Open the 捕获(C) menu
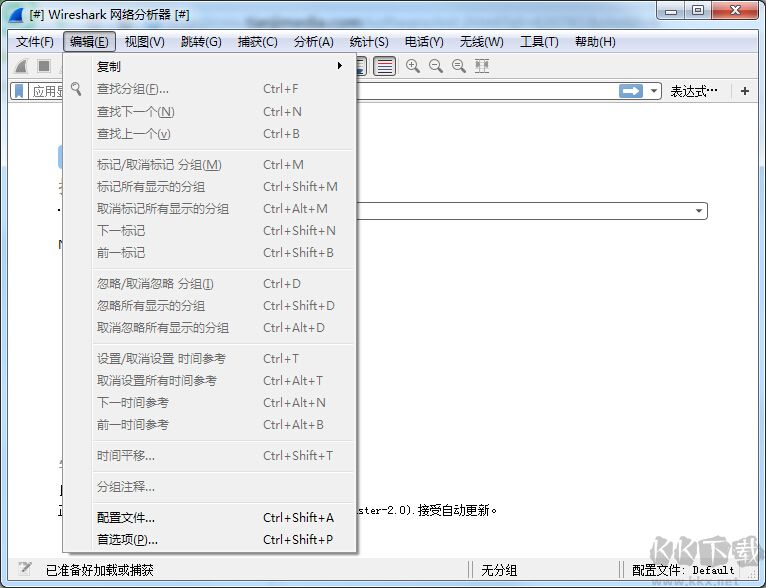This screenshot has height=588, width=766. pyautogui.click(x=257, y=42)
